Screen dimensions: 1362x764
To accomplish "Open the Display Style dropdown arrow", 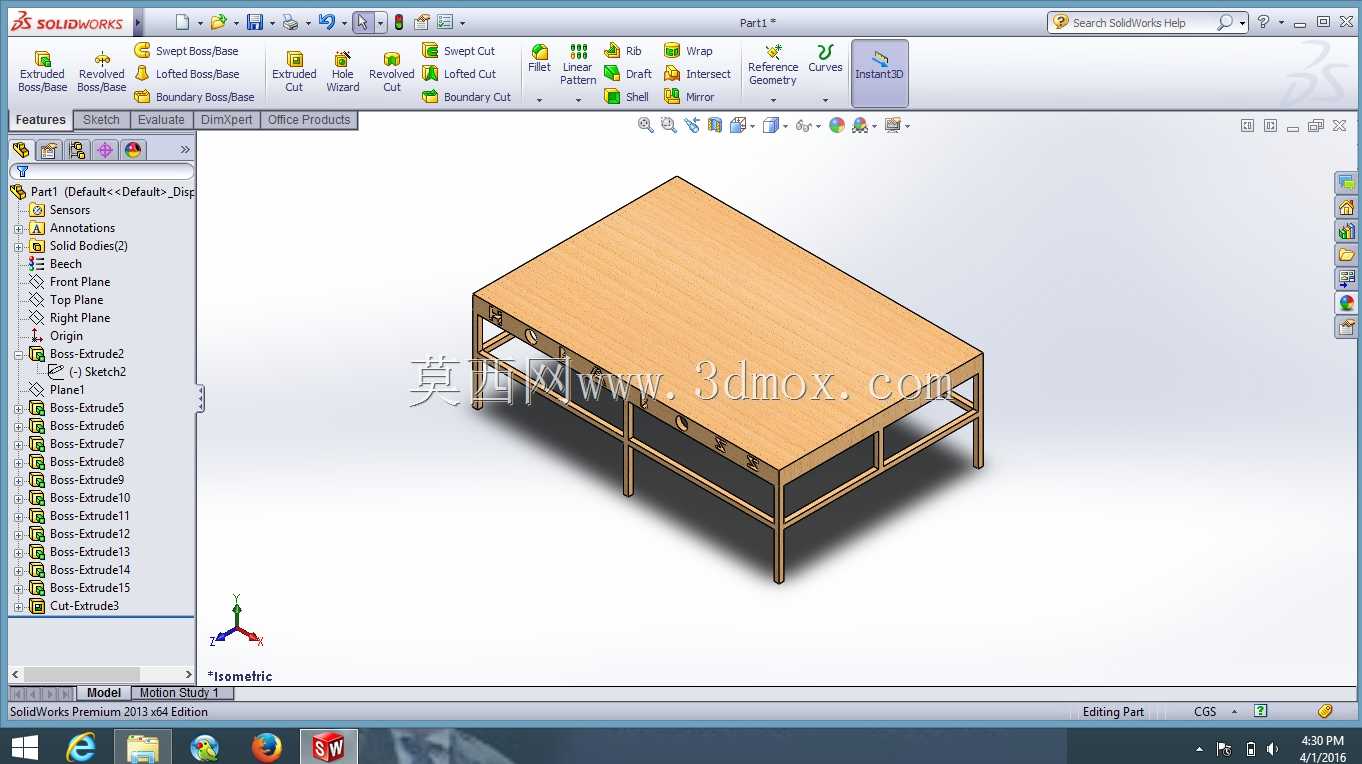I will [786, 126].
